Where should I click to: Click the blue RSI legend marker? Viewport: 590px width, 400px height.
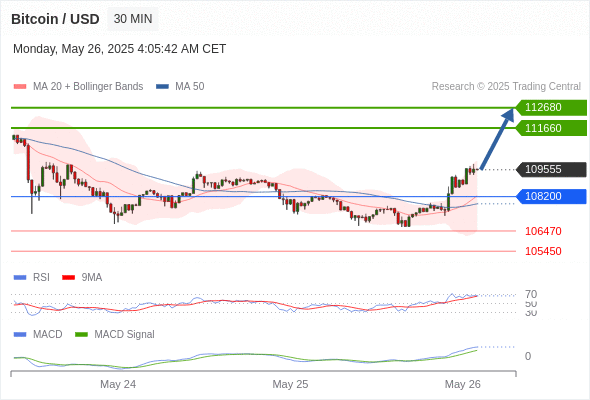click(20, 278)
